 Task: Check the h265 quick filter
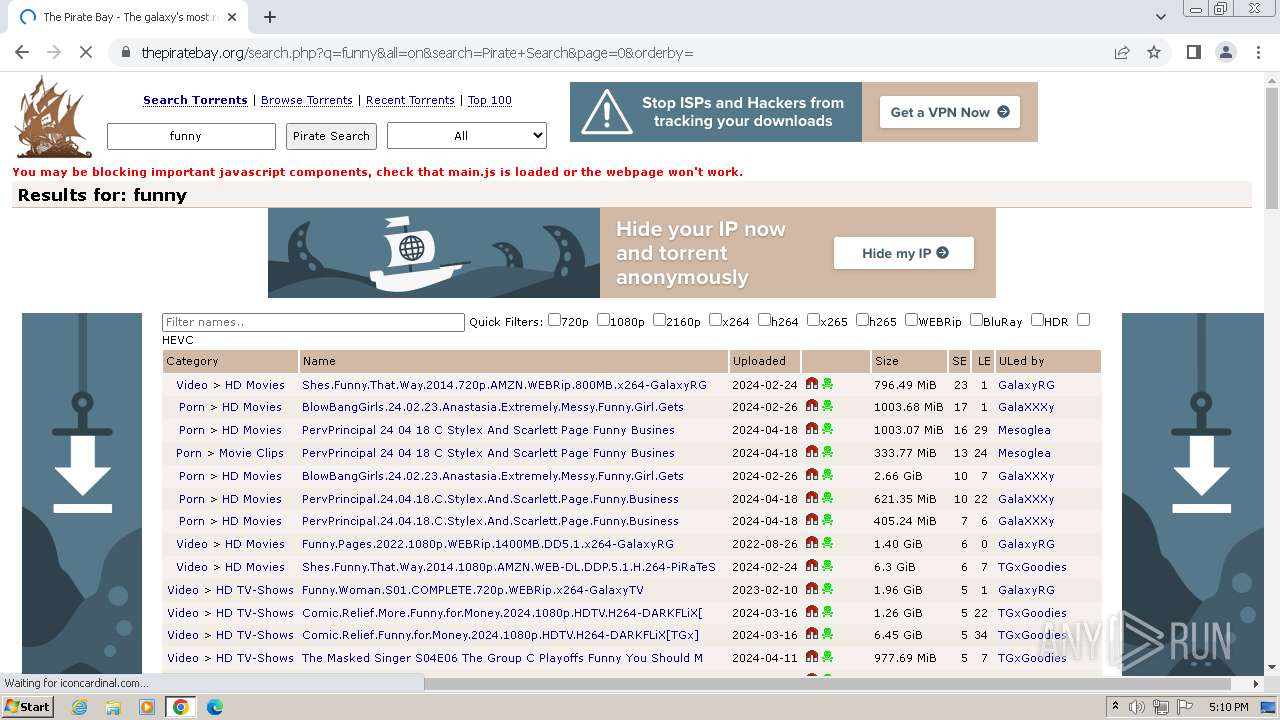862,320
